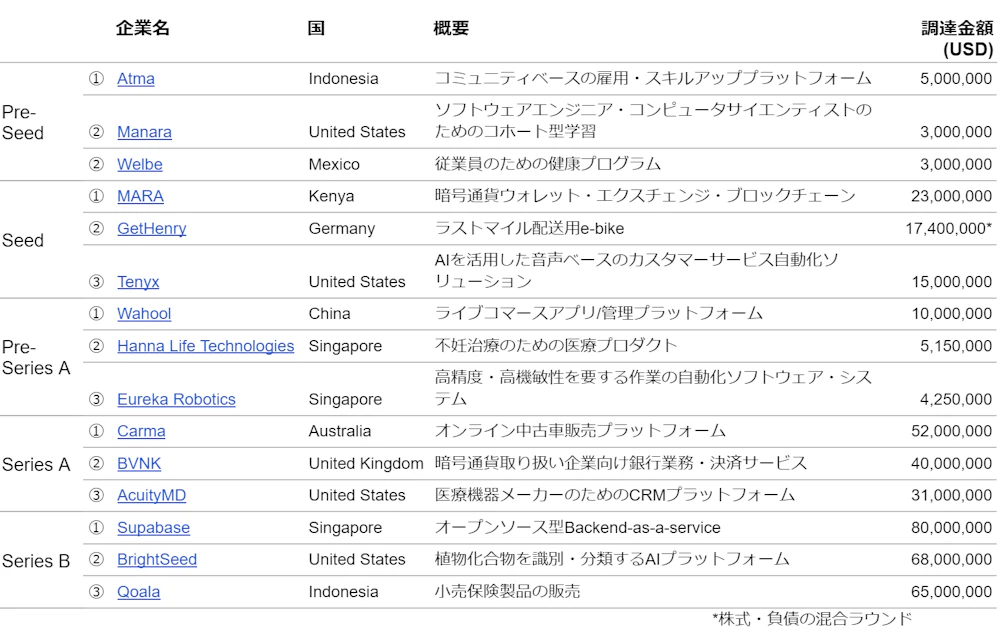Click the 概要 column header

point(451,28)
